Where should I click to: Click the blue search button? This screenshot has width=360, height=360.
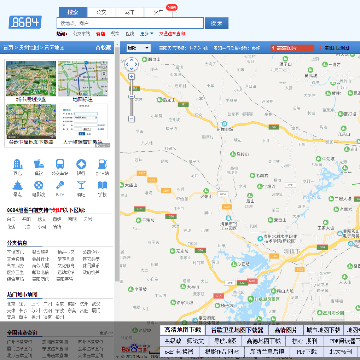[217, 23]
